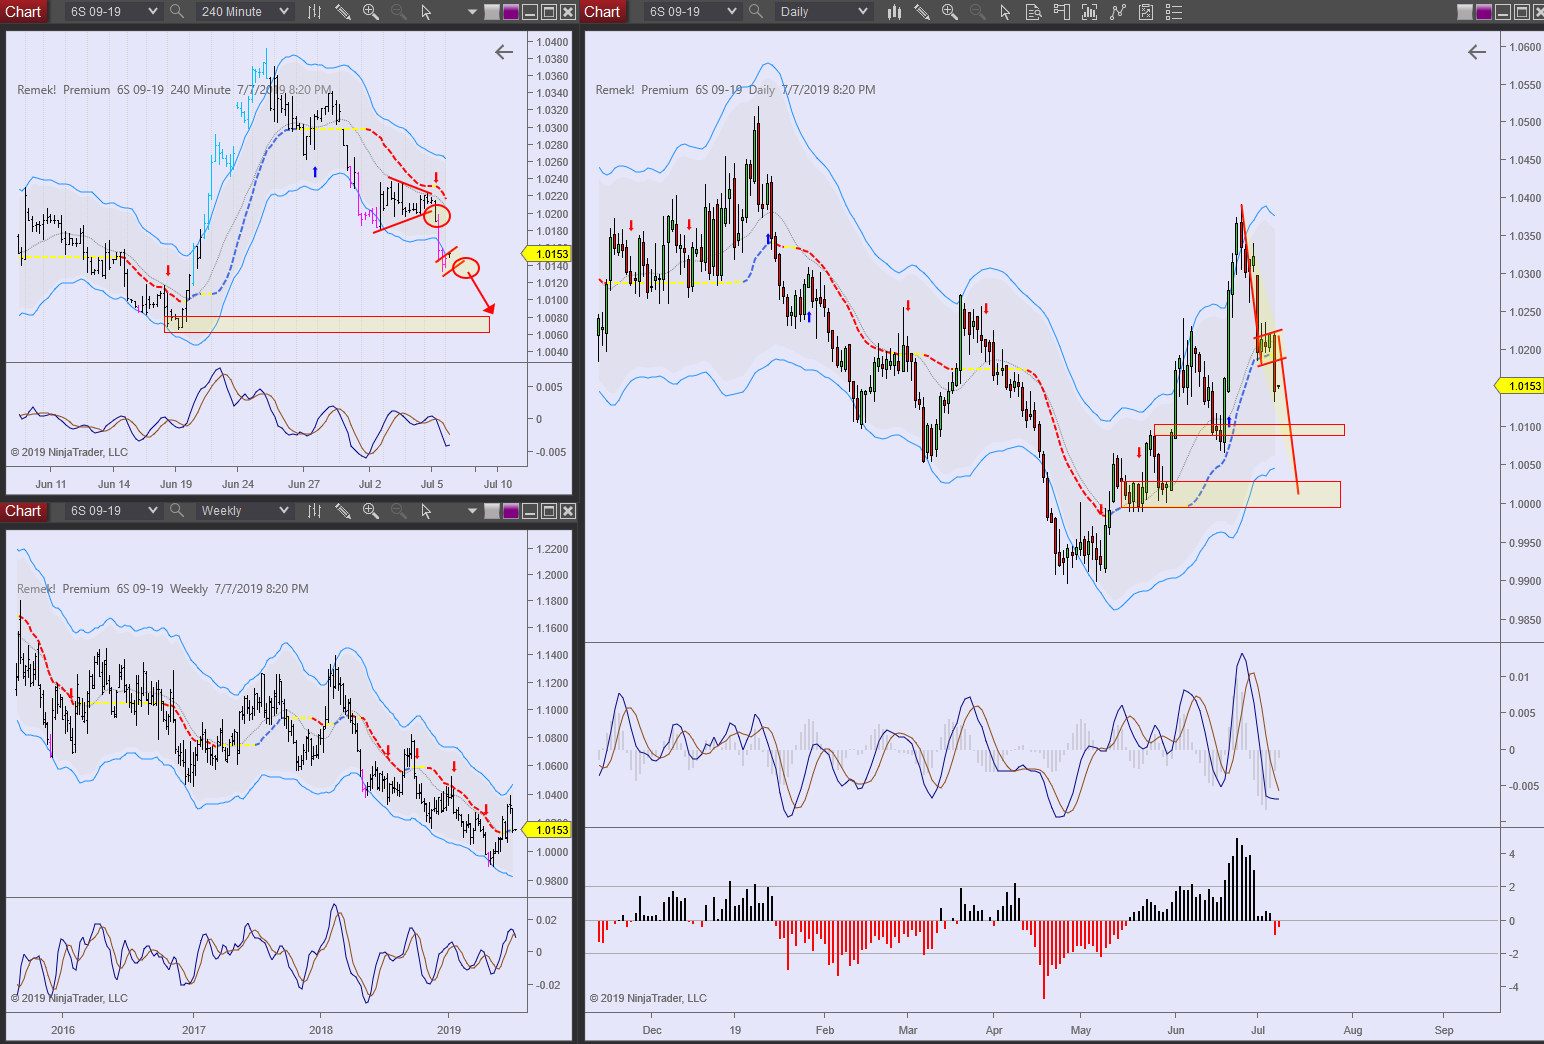Expand toolbar overflow arrow in 240 Minute chart
Screen dimensions: 1544x1044
pos(472,12)
